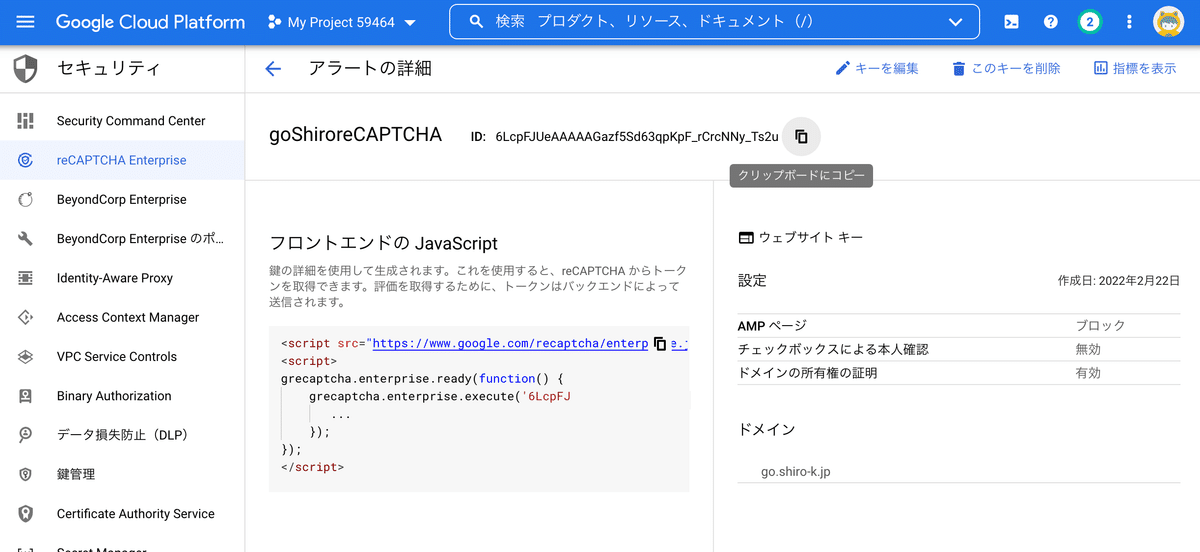Click the AMP ページ setting row

pyautogui.click(x=959, y=326)
